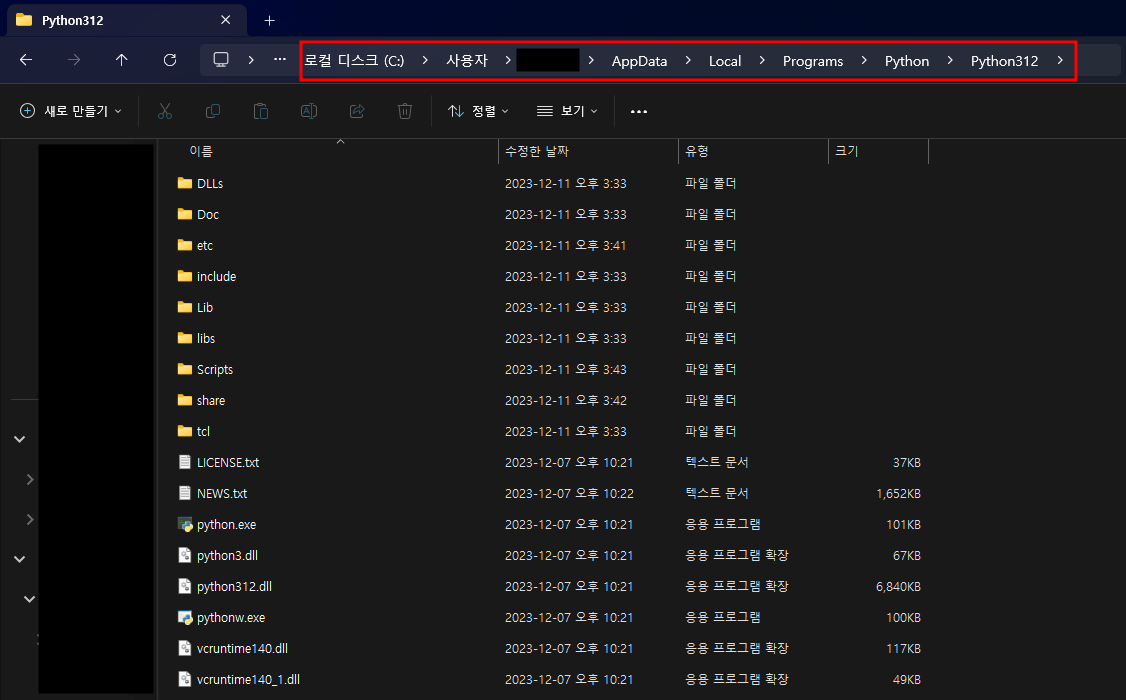Select the Programs breadcrumb segment
This screenshot has height=700, width=1126.
click(x=813, y=62)
